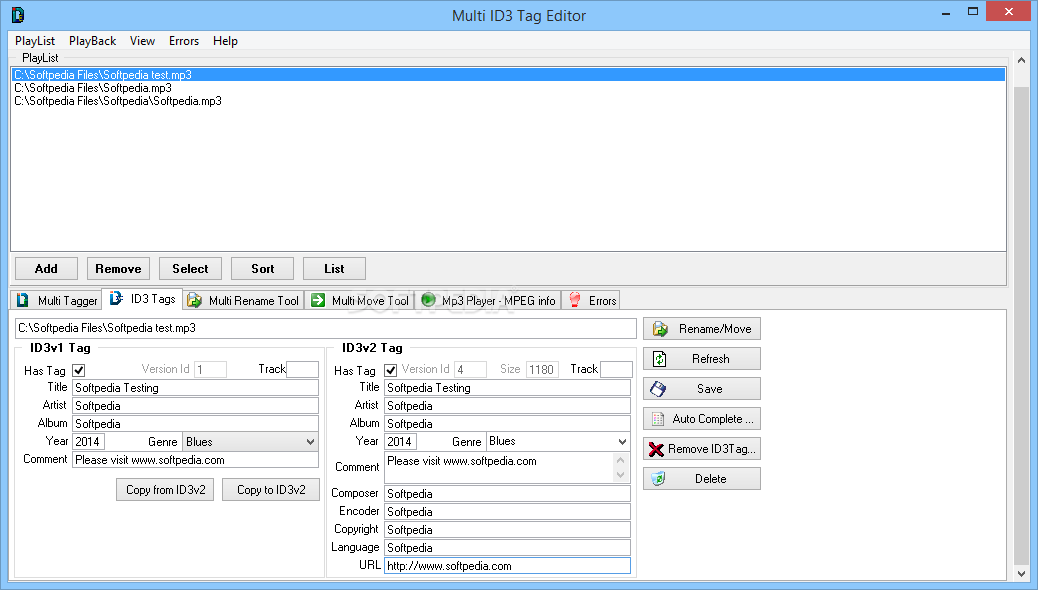Click the Select button
Screen dimensions: 1038x590
191,269
